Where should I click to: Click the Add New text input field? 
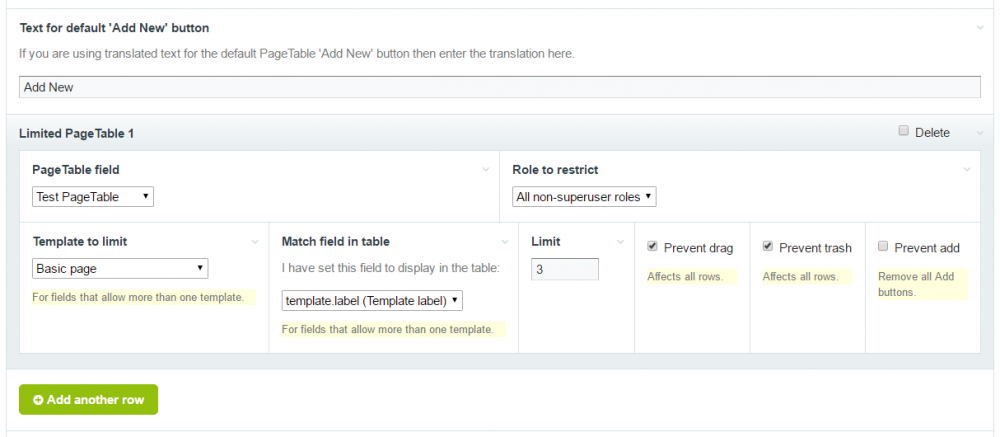[500, 87]
